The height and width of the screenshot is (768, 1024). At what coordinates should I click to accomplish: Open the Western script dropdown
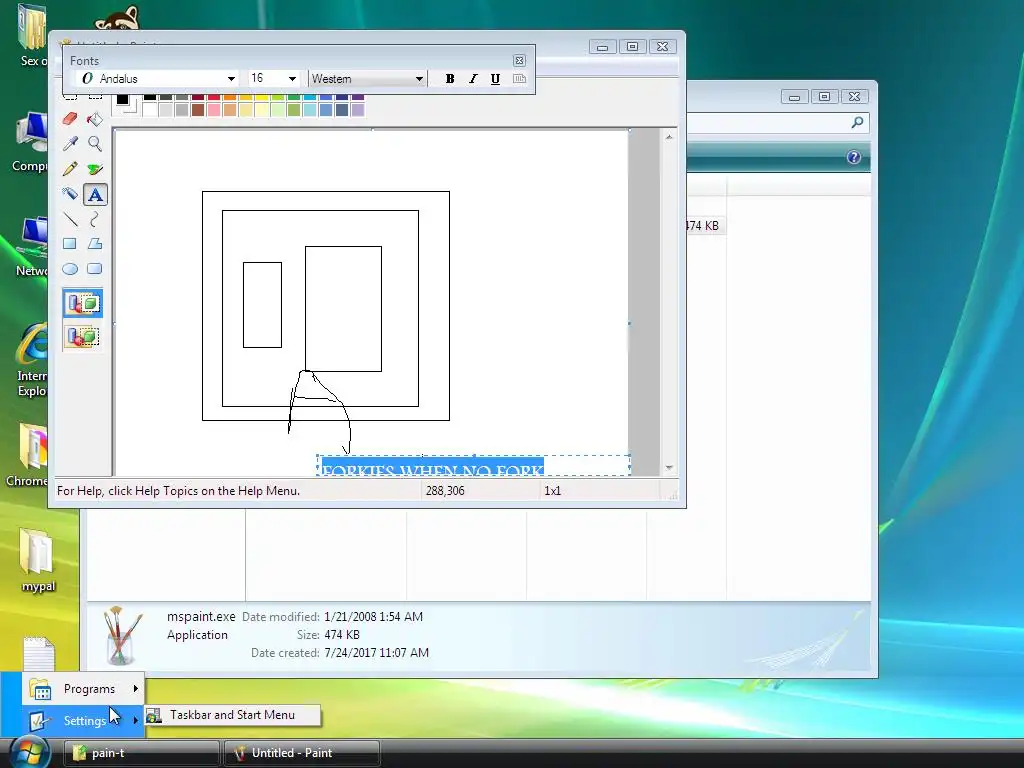419,79
